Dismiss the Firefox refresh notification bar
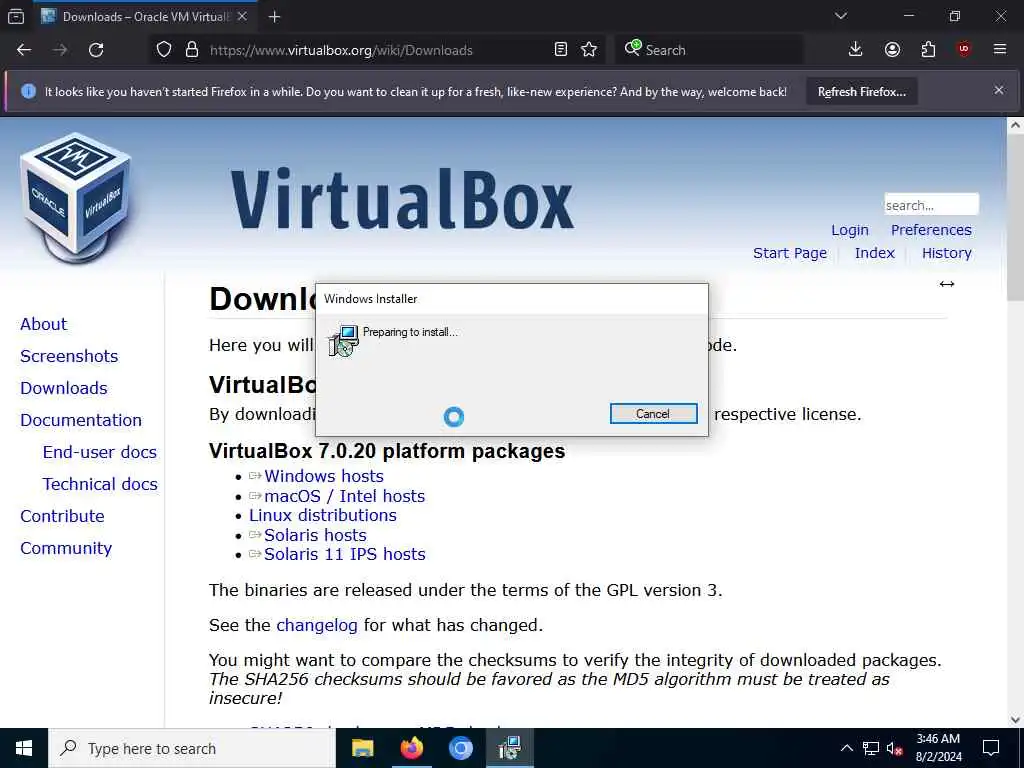This screenshot has width=1024, height=768. click(999, 91)
